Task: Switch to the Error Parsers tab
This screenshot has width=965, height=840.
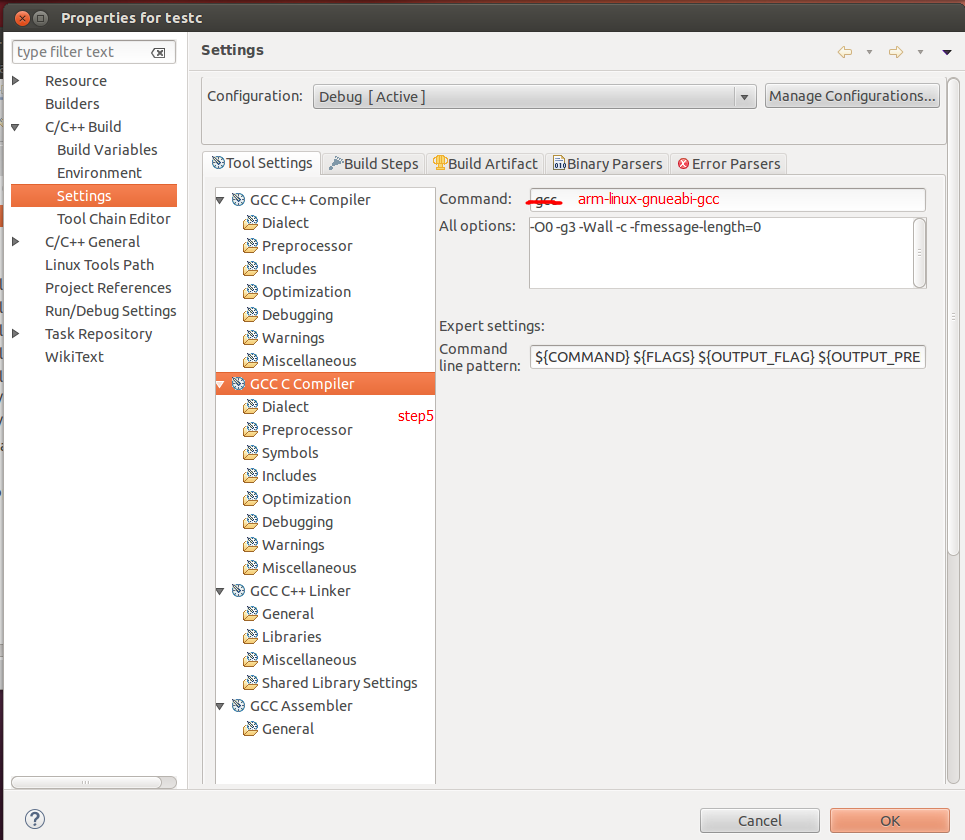Action: (729, 164)
